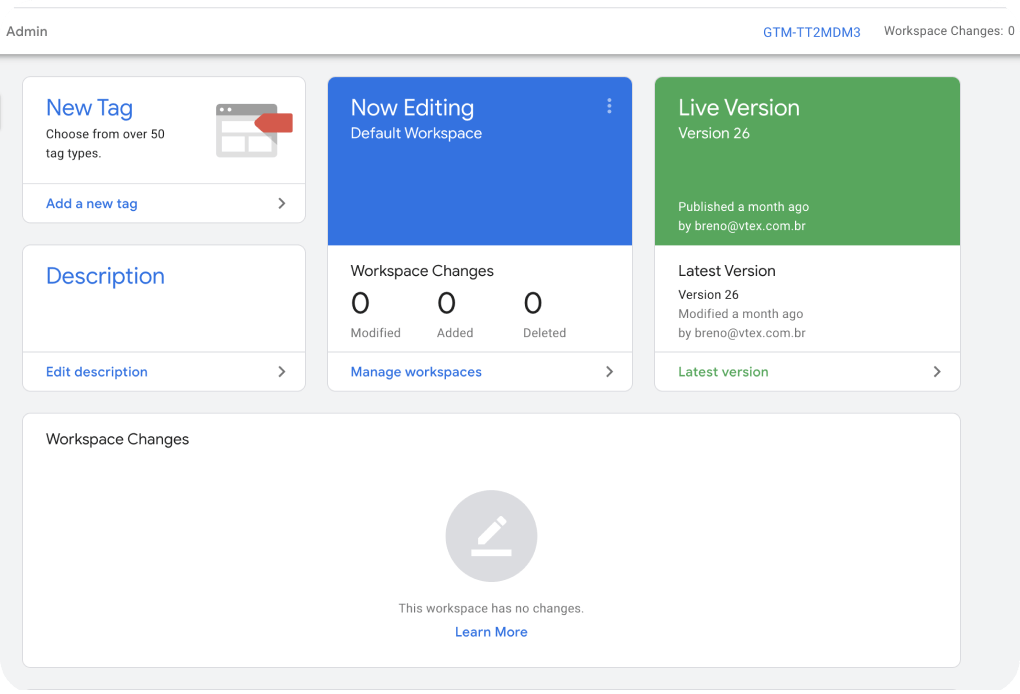Click Learn More under empty workspace message

click(491, 632)
